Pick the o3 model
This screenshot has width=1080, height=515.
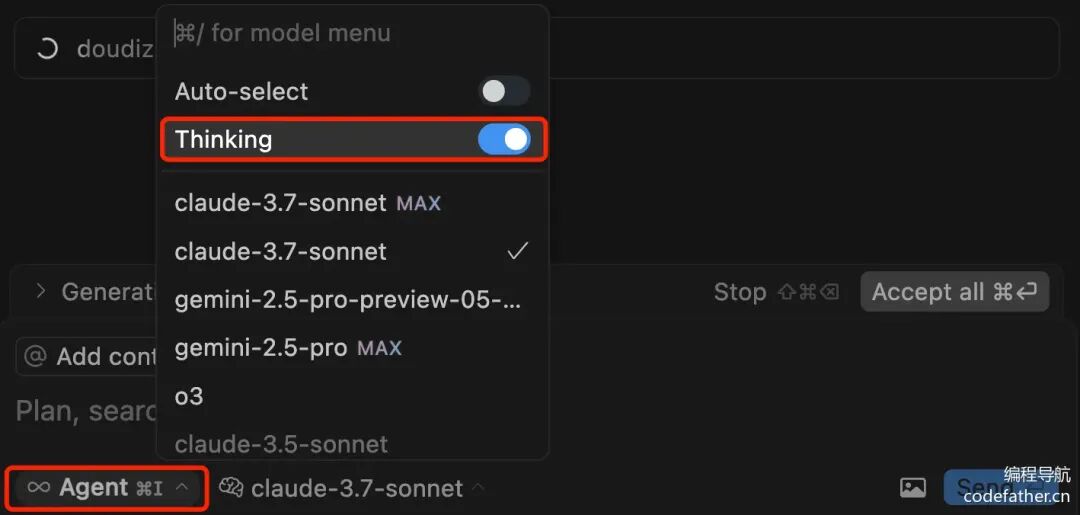point(190,396)
